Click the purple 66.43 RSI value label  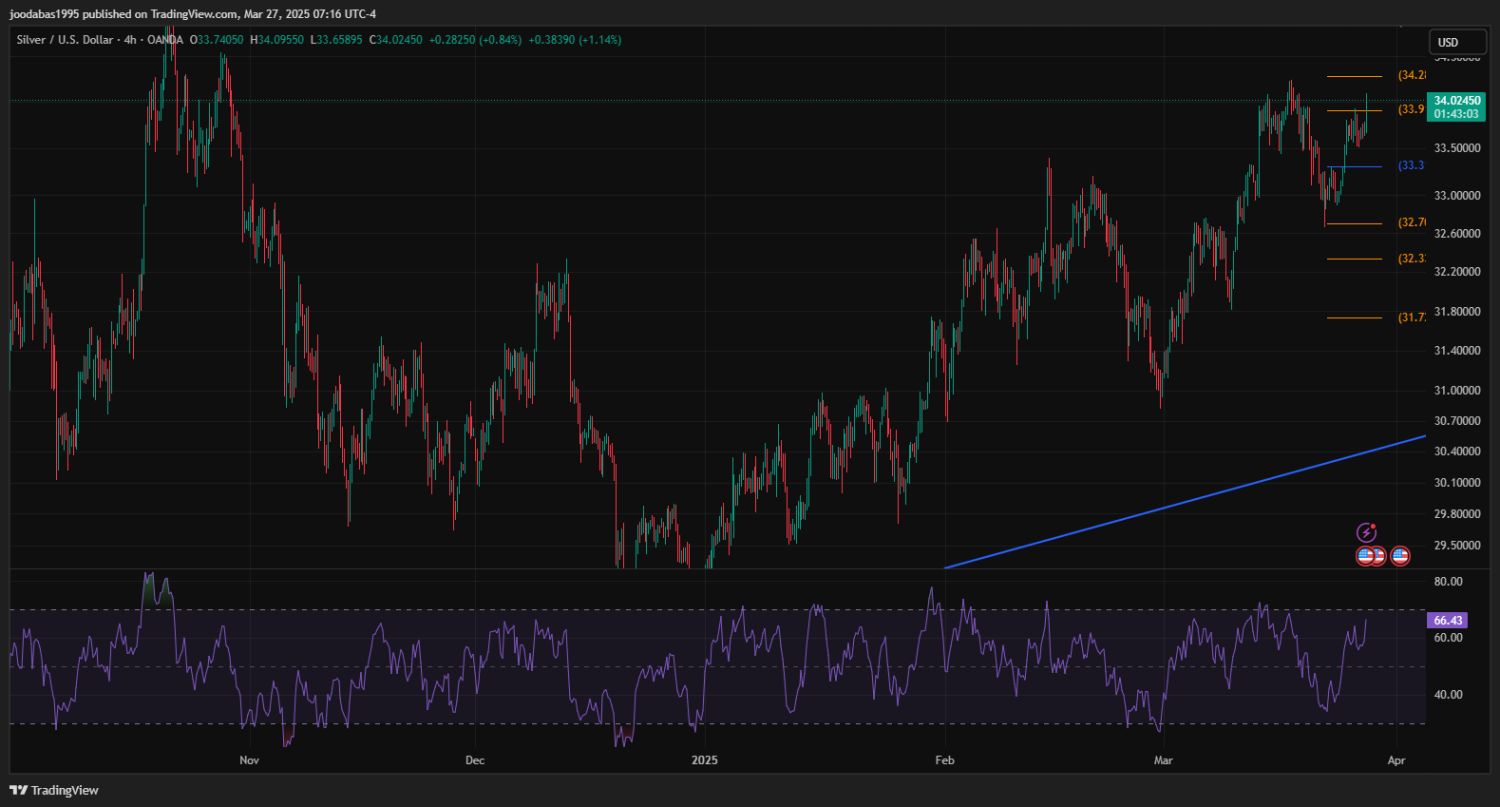coord(1448,621)
